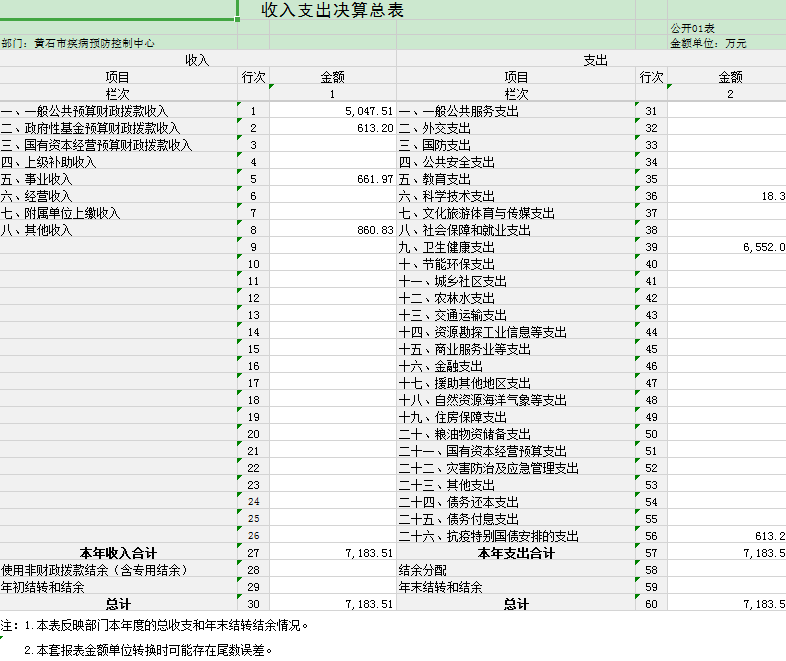This screenshot has height=661, width=786.
Task: Click the 二十六、抗疫特别国债安排的支出 cell
Action: coord(489,536)
